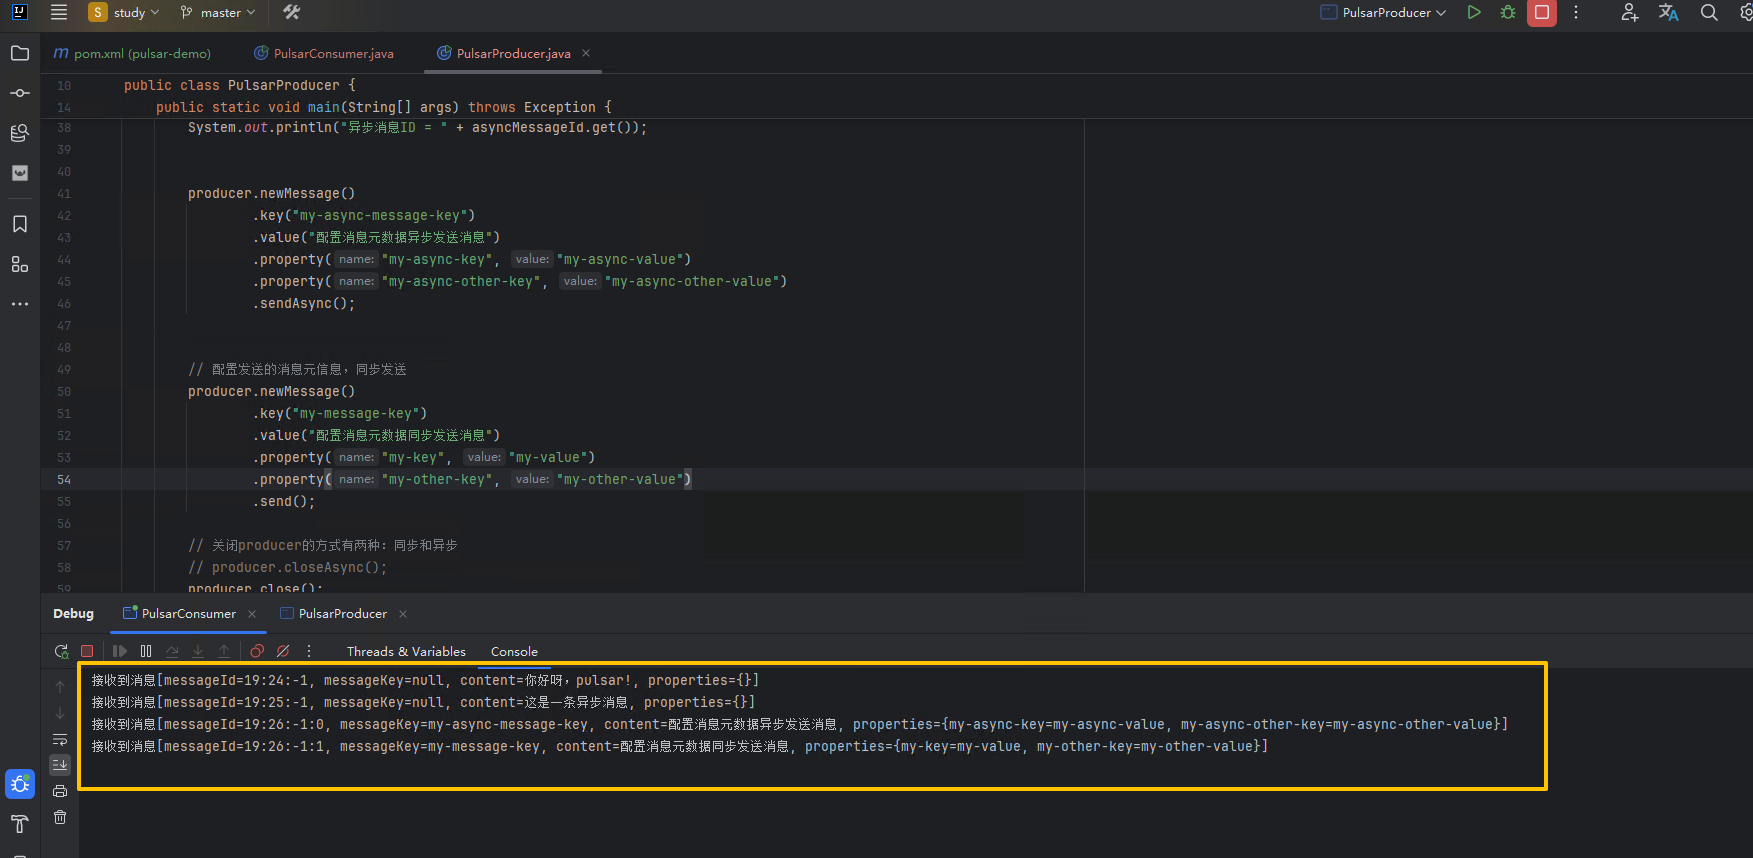Open the main hamburger menu
Image resolution: width=1753 pixels, height=858 pixels.
click(59, 13)
